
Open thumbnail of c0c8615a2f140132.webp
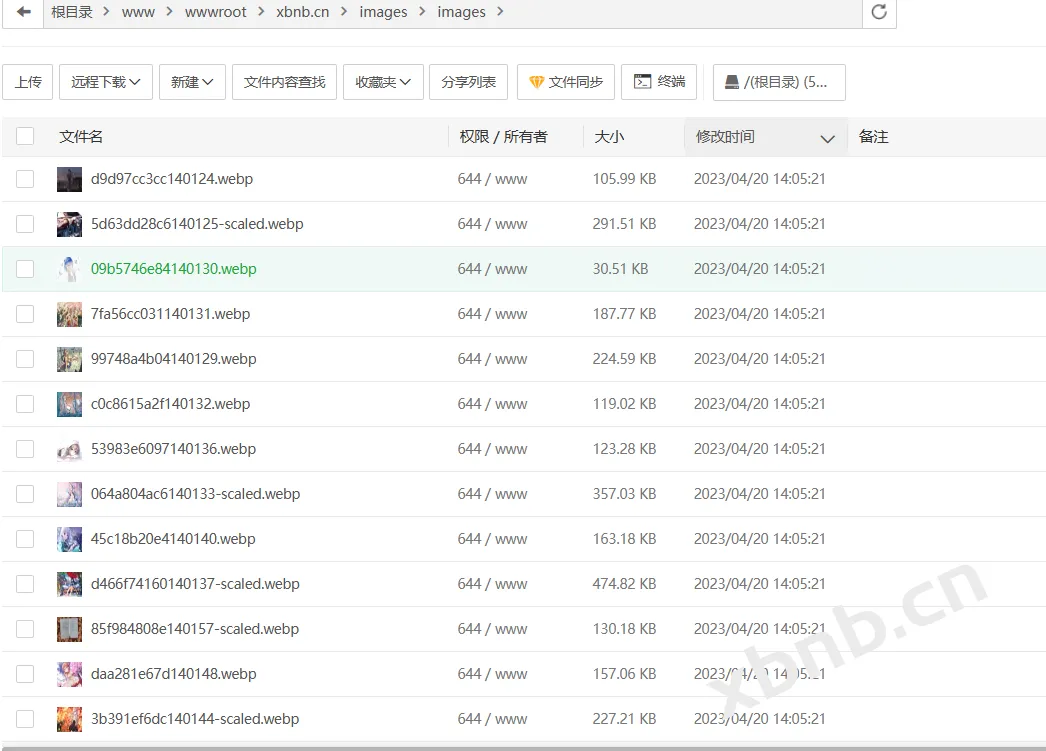click(x=69, y=404)
